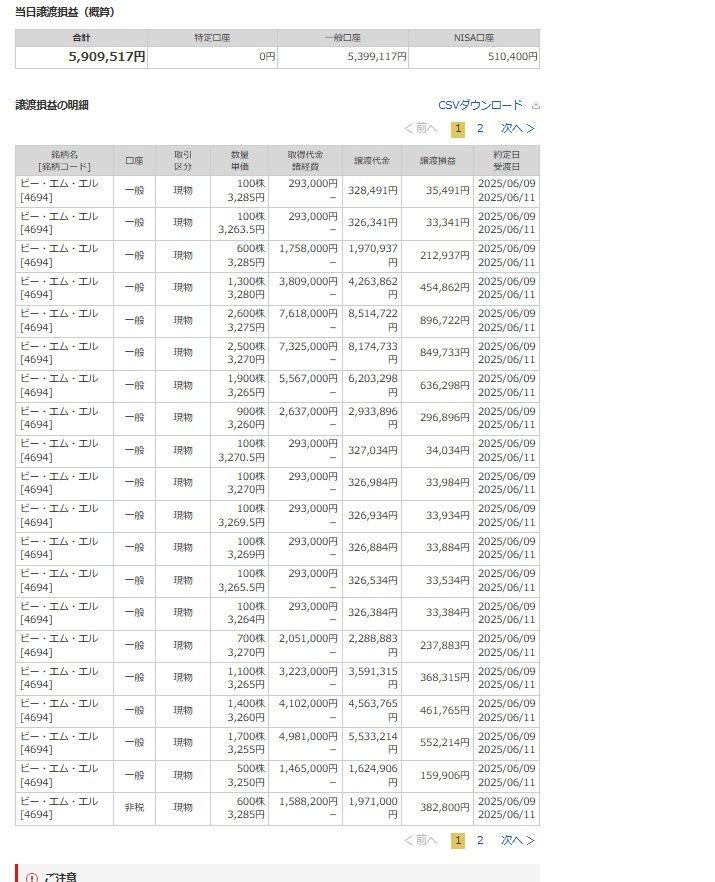Click the 約定日 受渡日 column header

click(x=506, y=160)
